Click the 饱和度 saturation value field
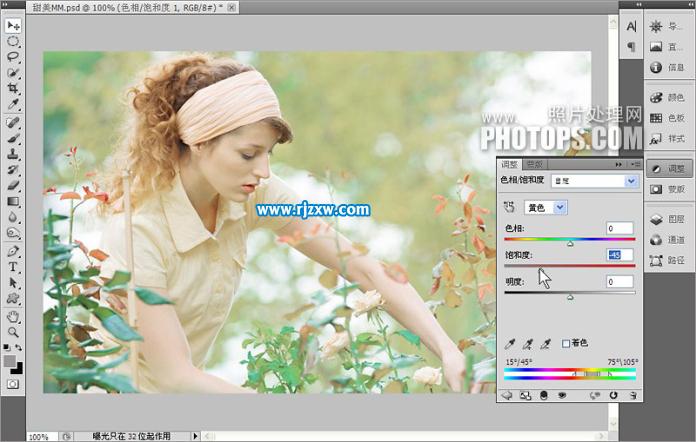The image size is (696, 442). pos(619,255)
